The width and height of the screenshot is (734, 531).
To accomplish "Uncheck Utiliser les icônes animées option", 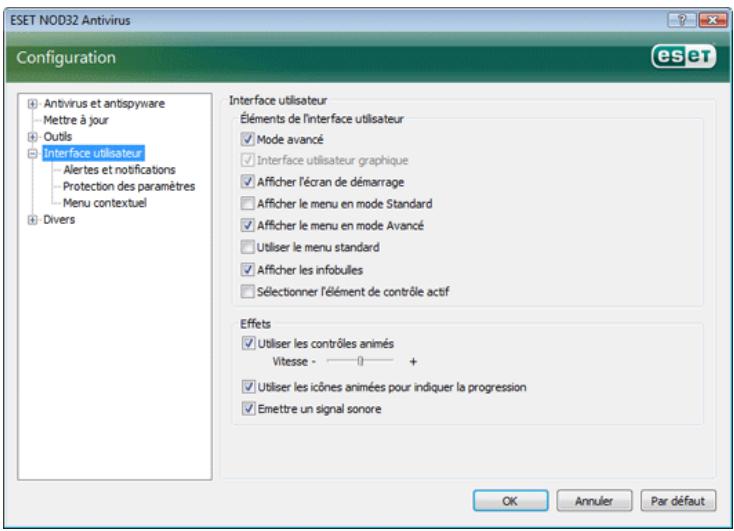I will pos(248,387).
